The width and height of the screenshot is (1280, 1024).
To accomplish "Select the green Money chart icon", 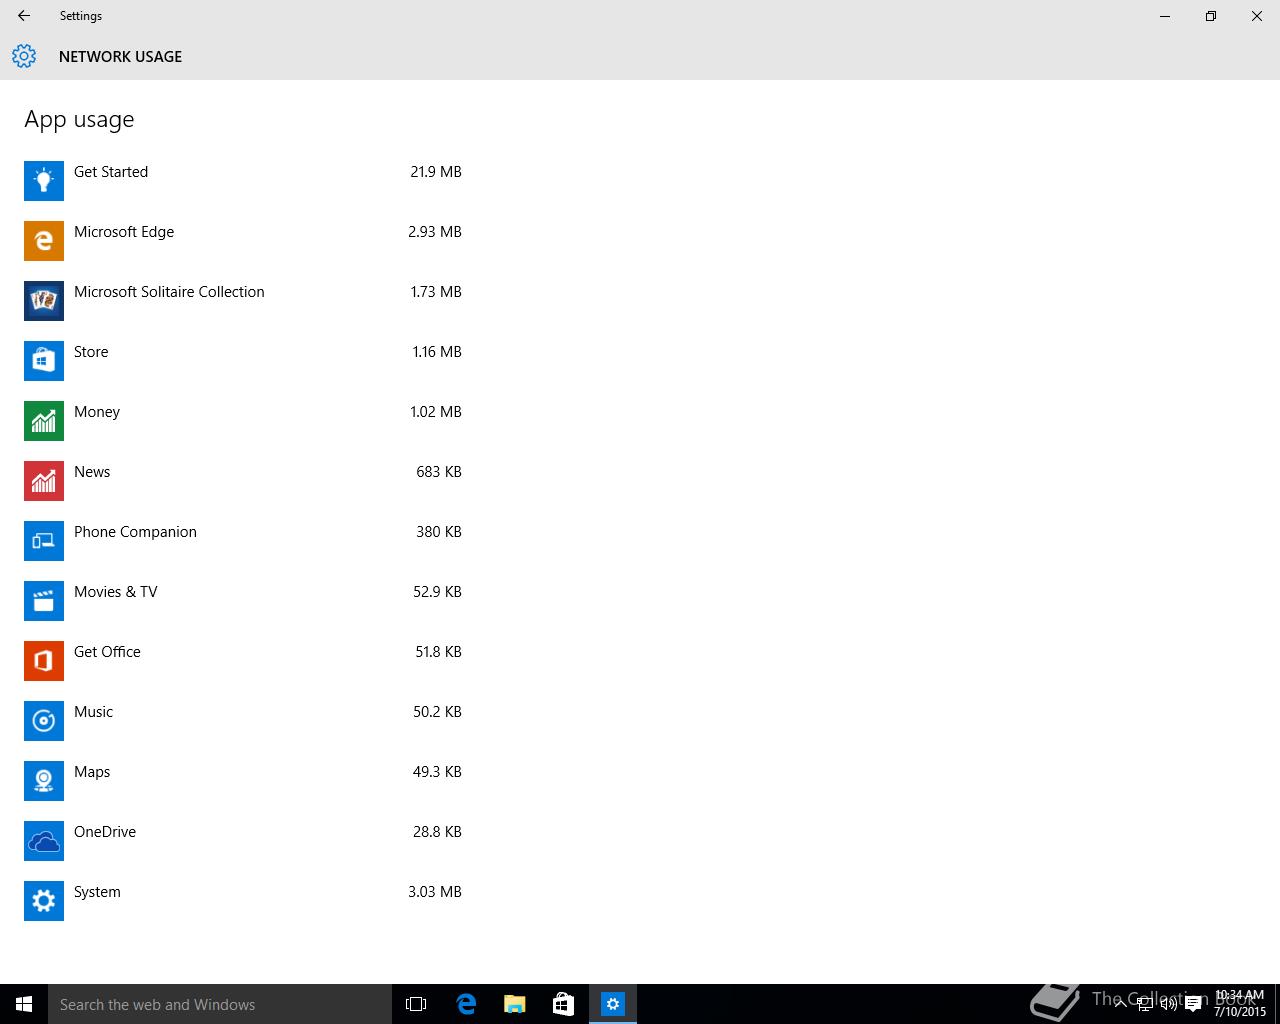I will pyautogui.click(x=44, y=421).
